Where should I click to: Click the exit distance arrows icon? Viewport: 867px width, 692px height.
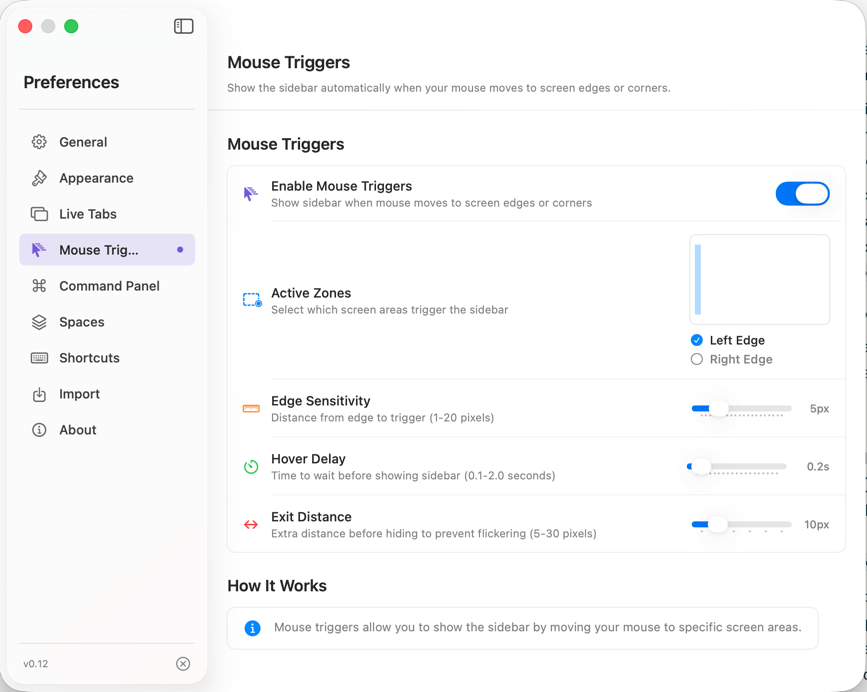point(250,524)
